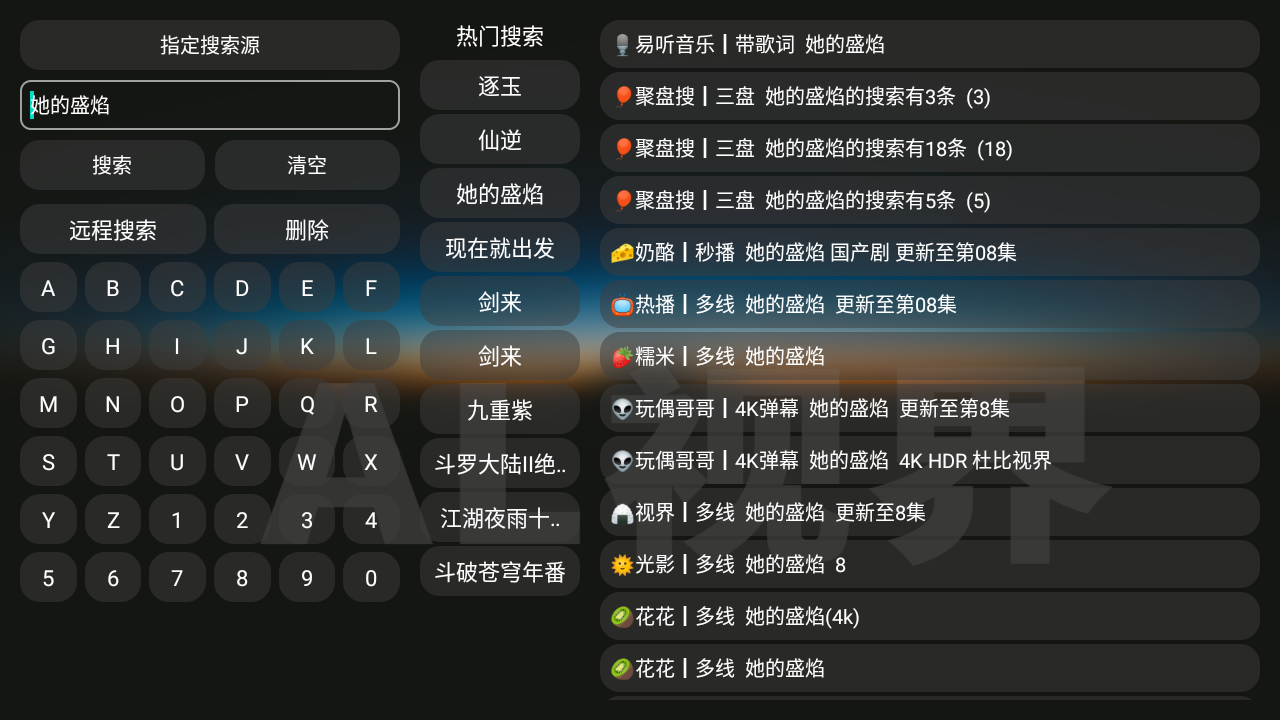Click the 🌞 sun icon on the 光影 result
1280x720 pixels.
[x=623, y=565]
